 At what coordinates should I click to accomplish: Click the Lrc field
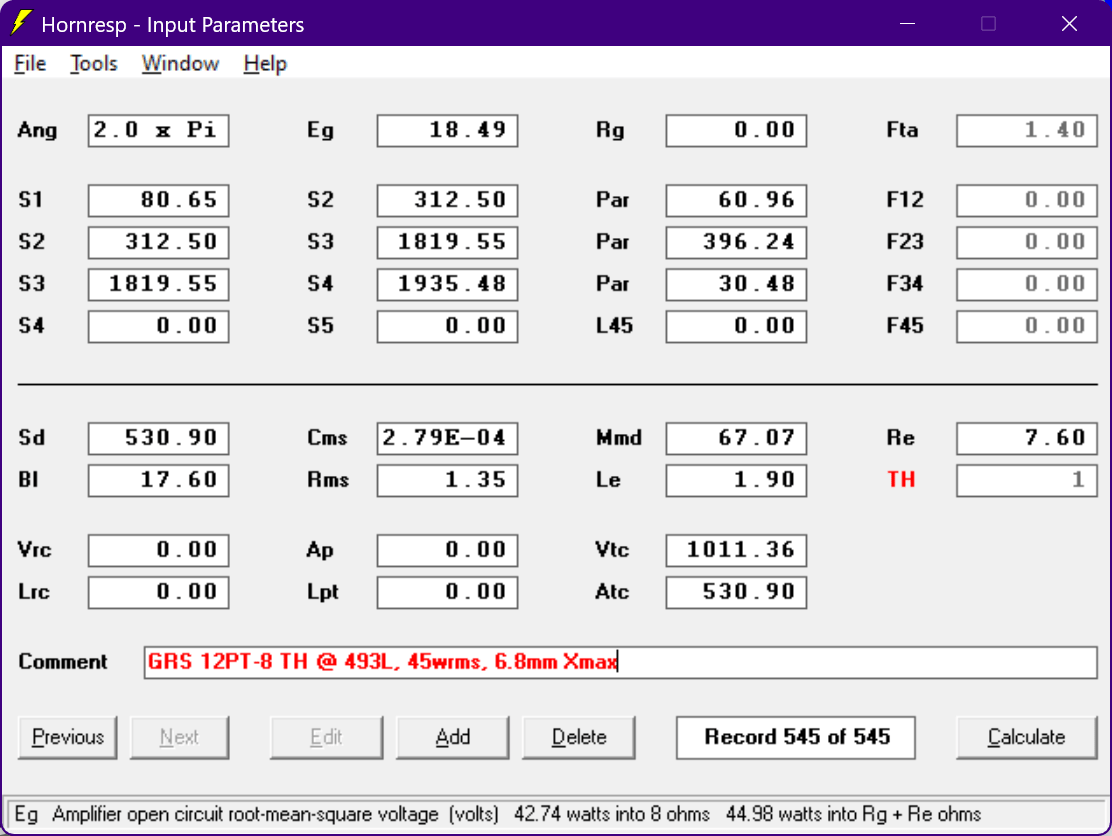coord(158,592)
